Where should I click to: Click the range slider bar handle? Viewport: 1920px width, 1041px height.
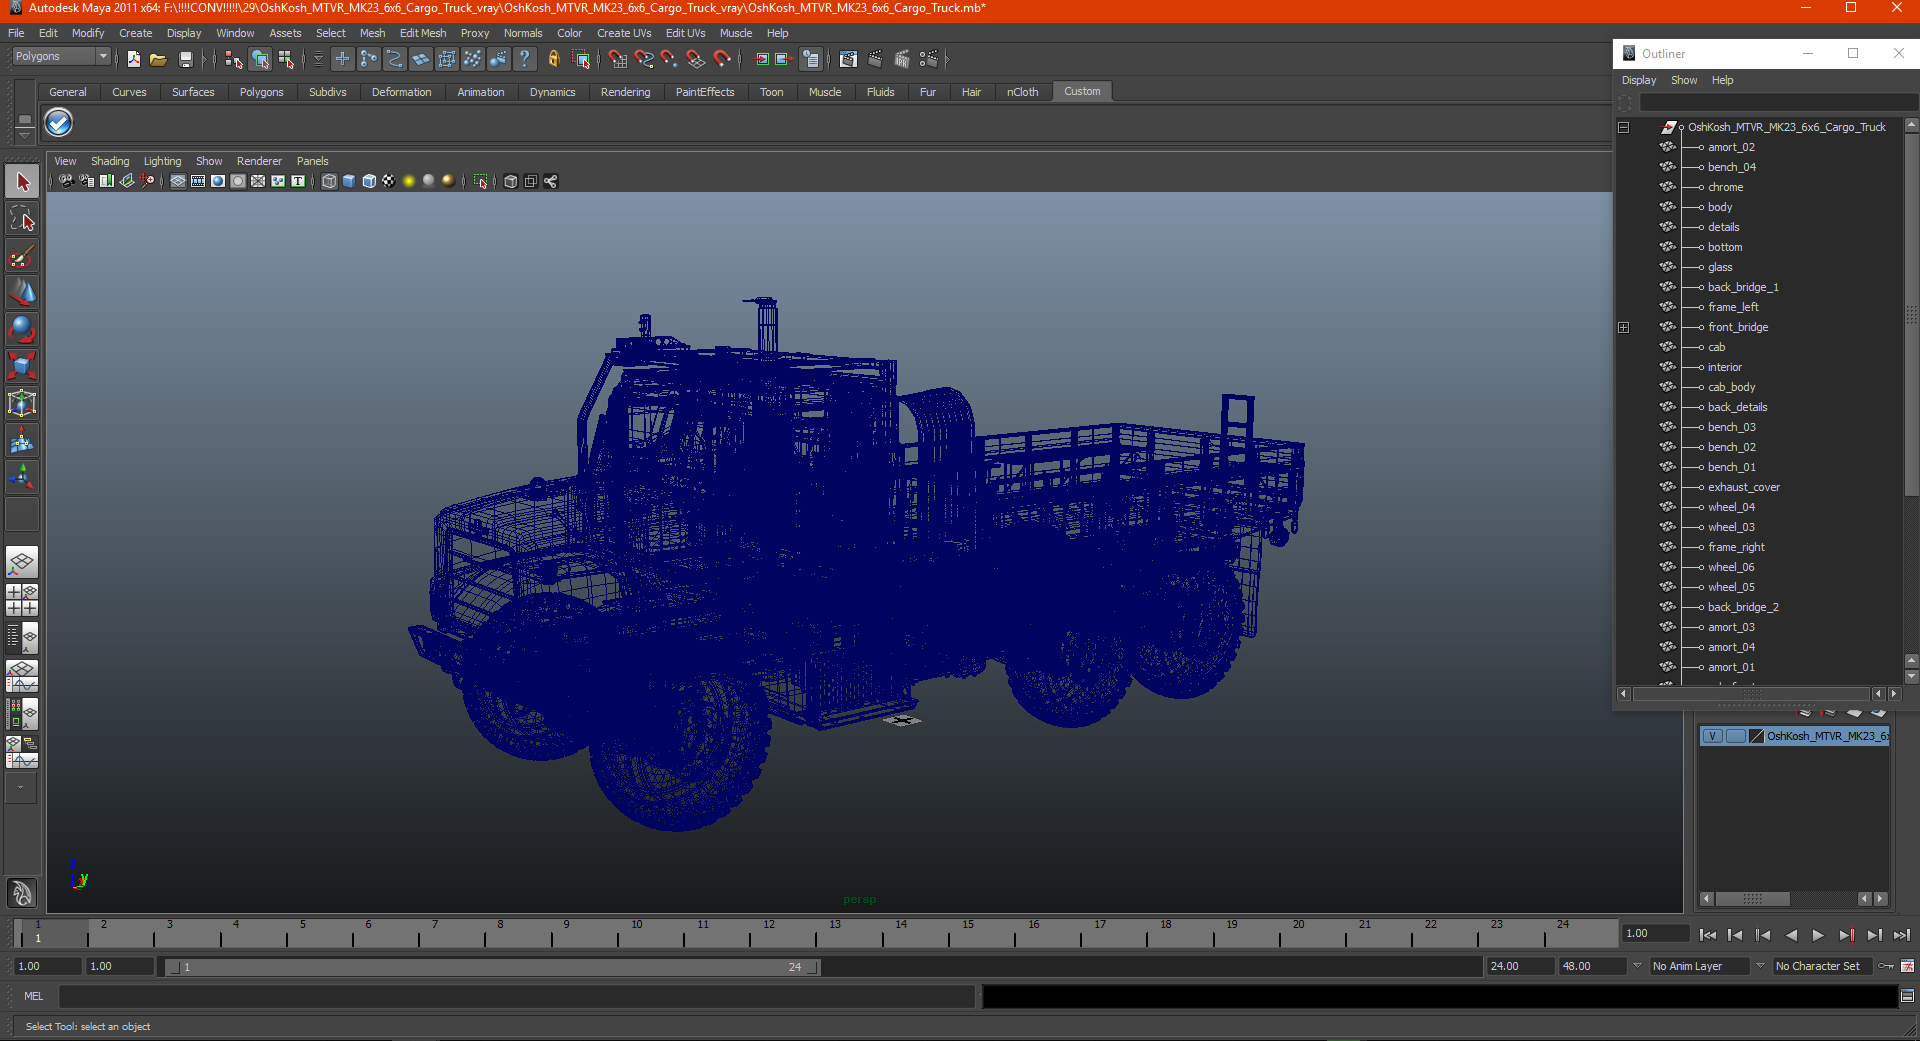tap(492, 967)
